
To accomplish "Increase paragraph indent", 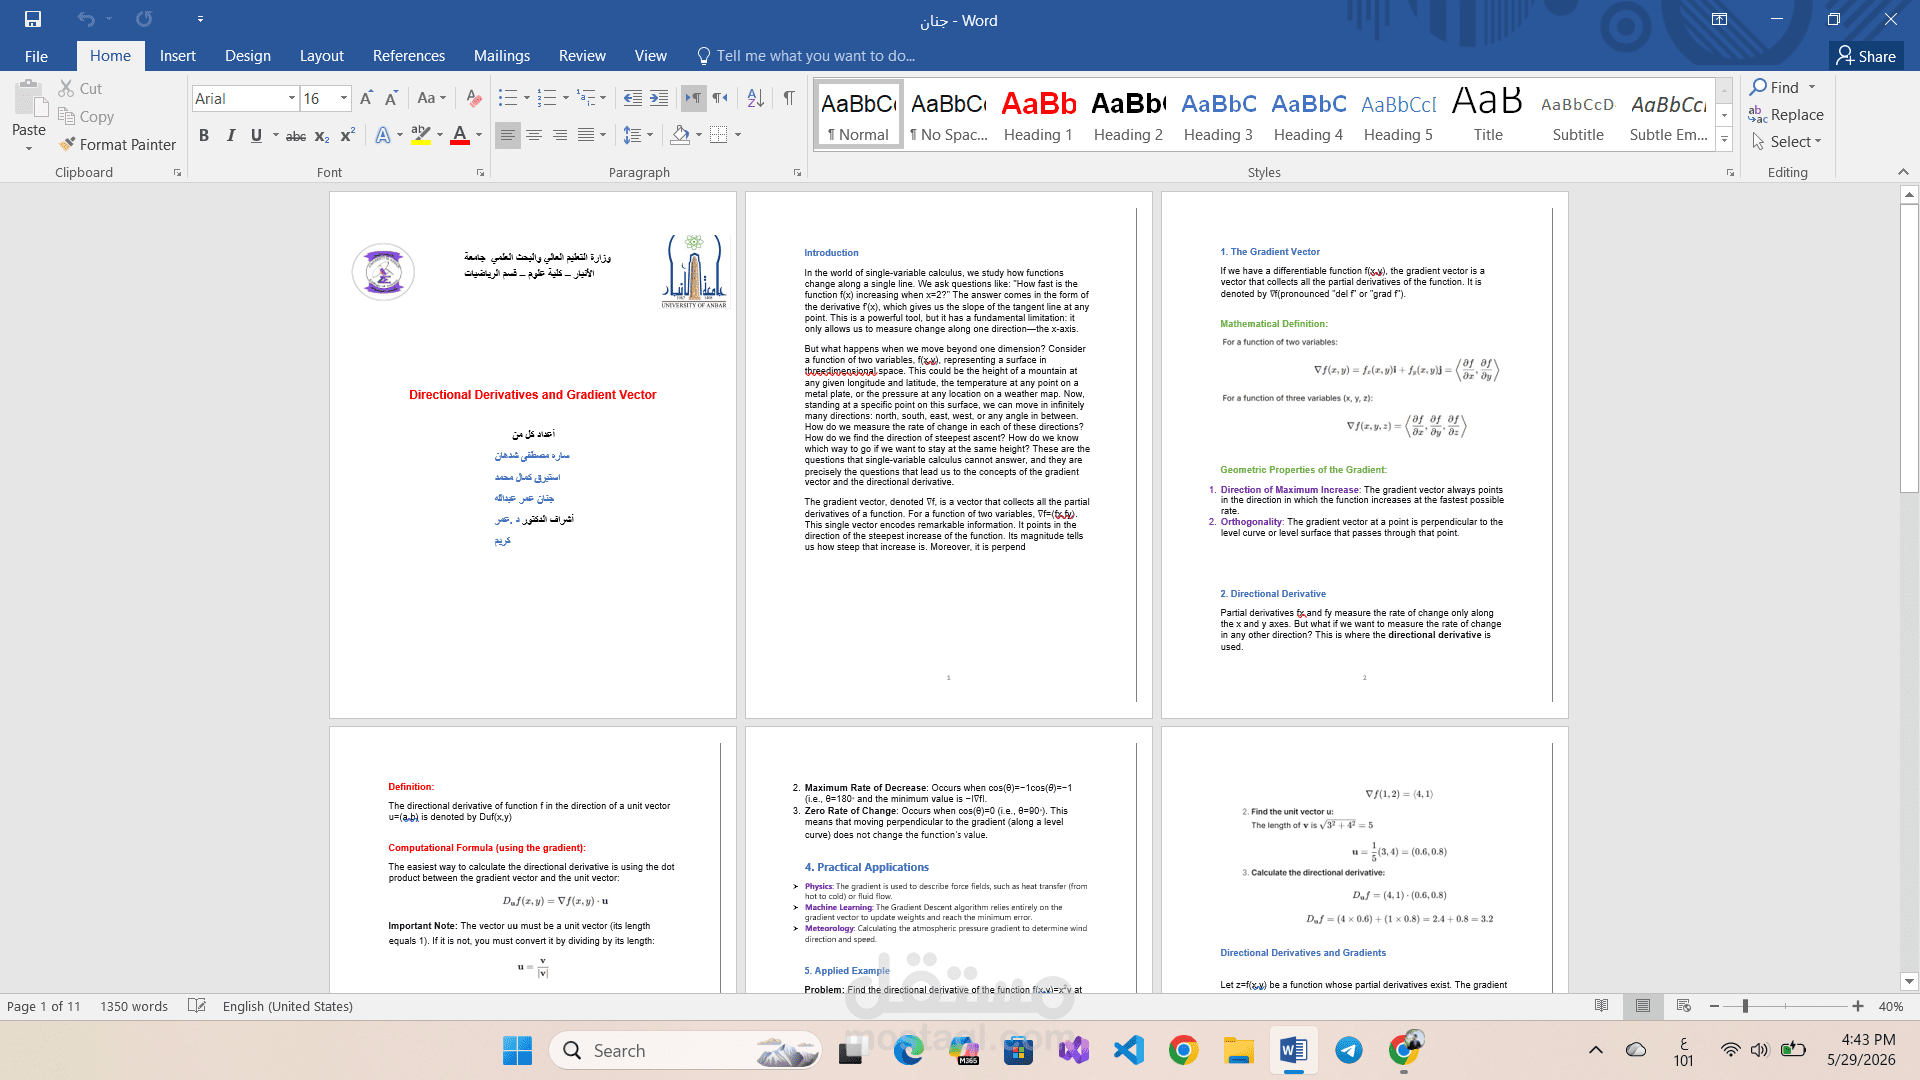I will (x=658, y=98).
